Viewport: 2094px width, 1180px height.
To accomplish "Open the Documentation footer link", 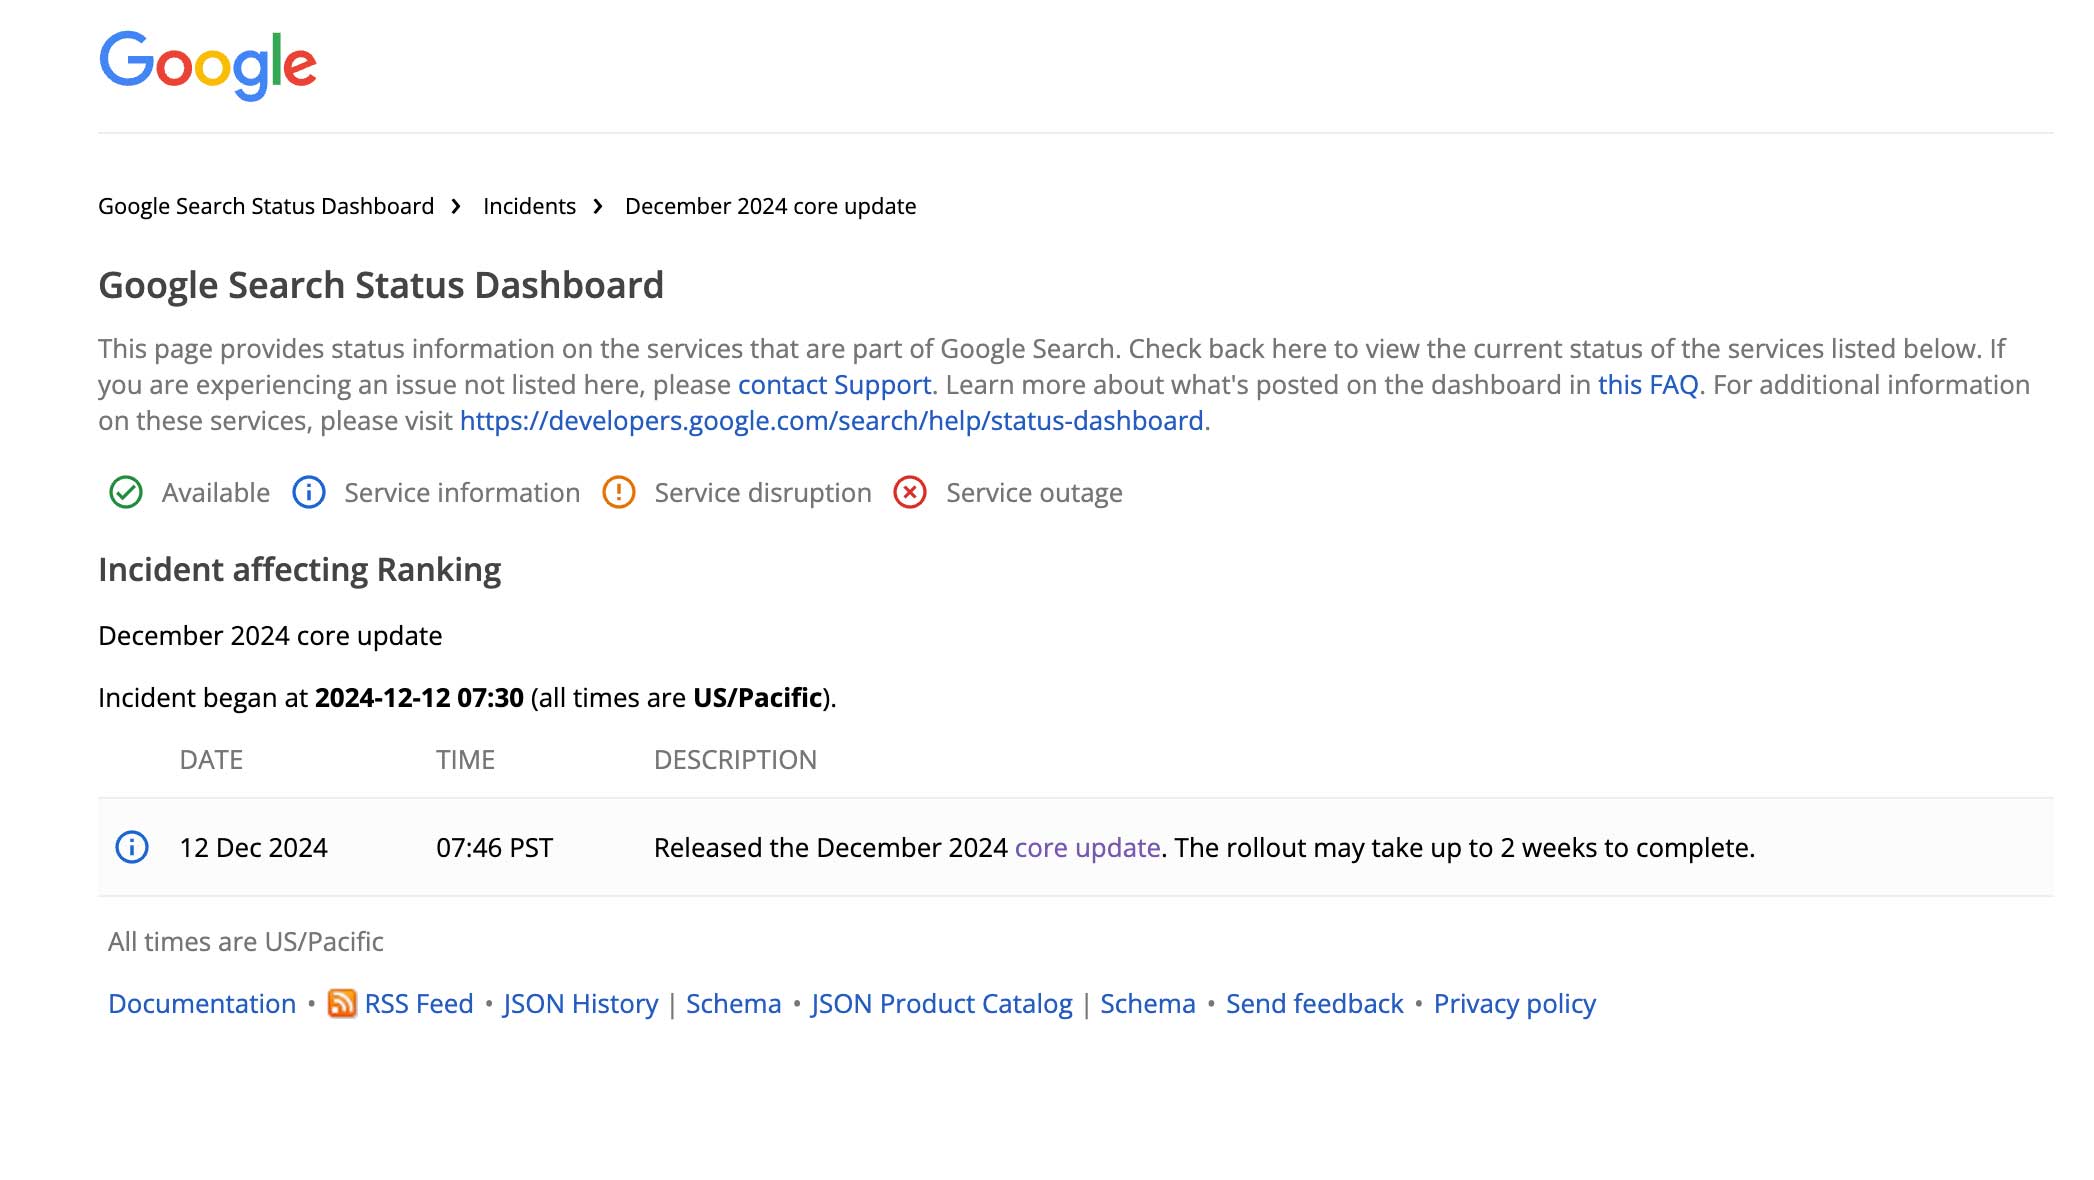I will tap(202, 1004).
